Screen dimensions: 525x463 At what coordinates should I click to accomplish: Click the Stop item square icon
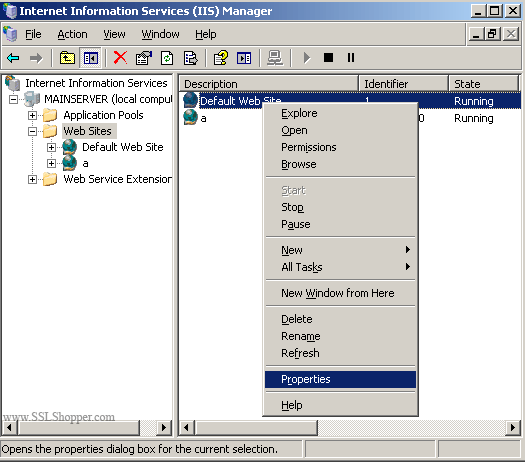[x=328, y=58]
